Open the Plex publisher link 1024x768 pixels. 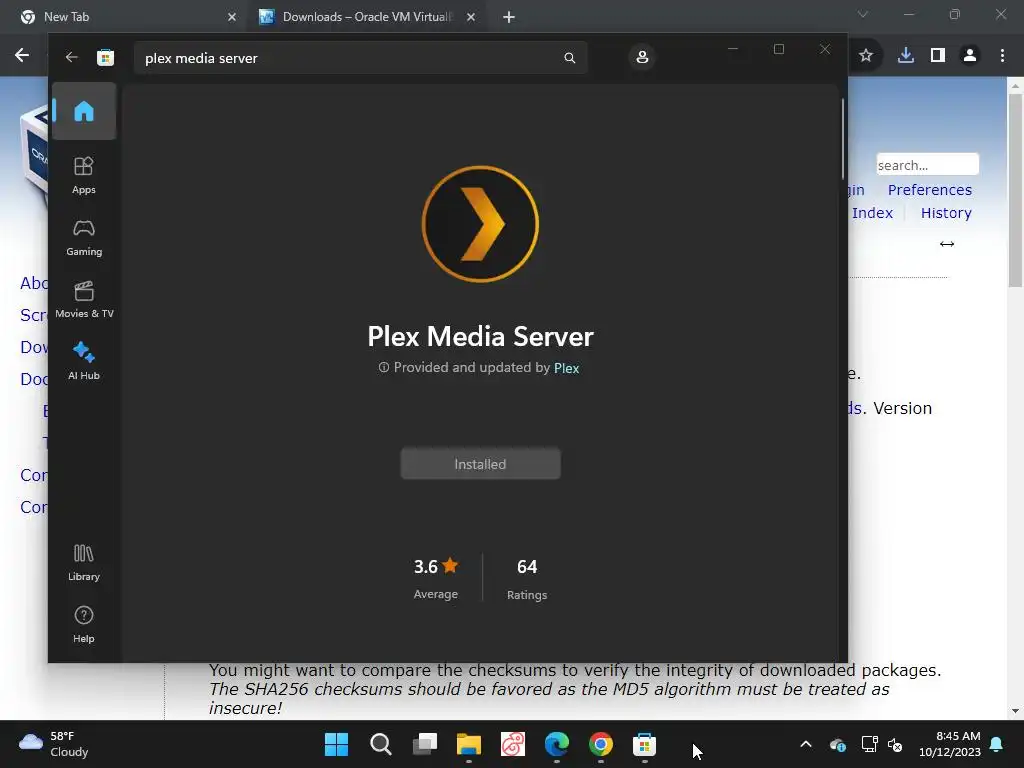coord(566,368)
